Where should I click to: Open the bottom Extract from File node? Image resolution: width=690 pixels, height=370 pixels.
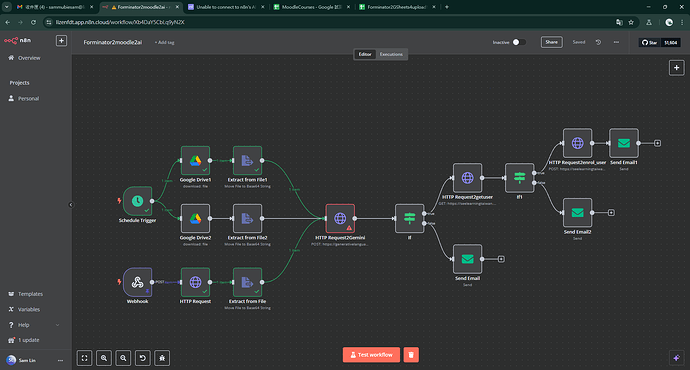coord(247,282)
